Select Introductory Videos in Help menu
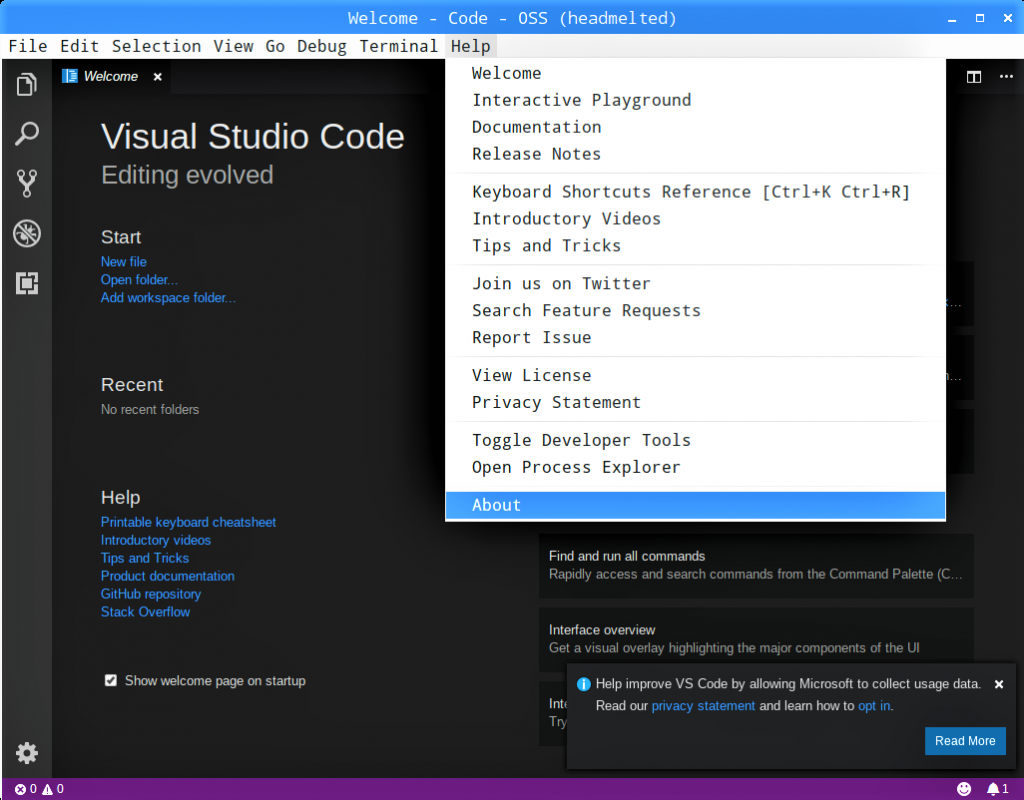 (695, 219)
